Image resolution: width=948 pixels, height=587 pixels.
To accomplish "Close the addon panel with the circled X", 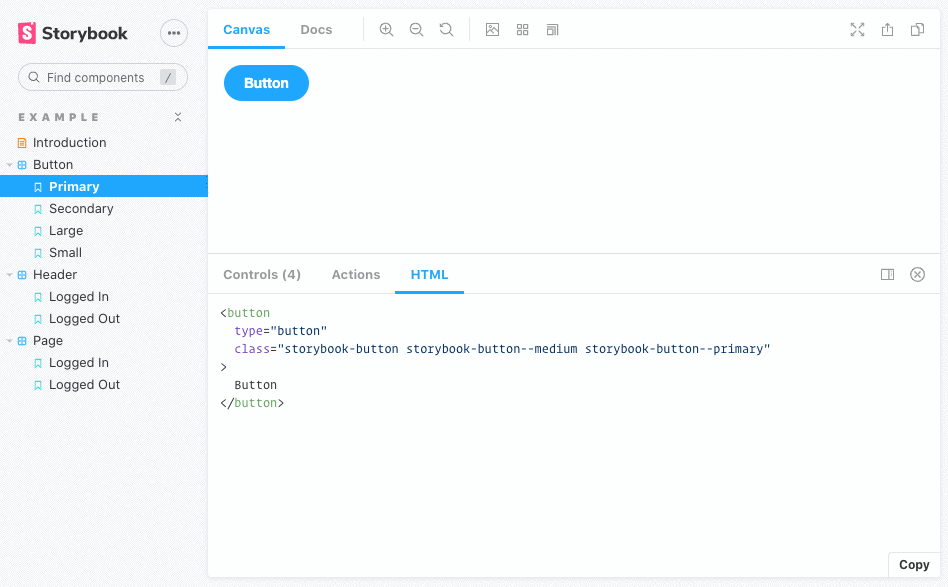I will [x=917, y=274].
